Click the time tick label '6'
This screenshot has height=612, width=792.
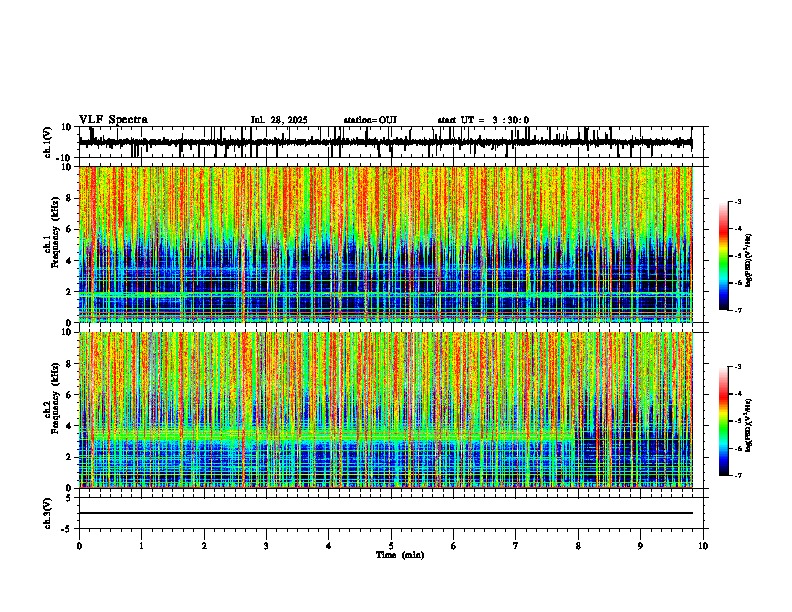point(454,546)
